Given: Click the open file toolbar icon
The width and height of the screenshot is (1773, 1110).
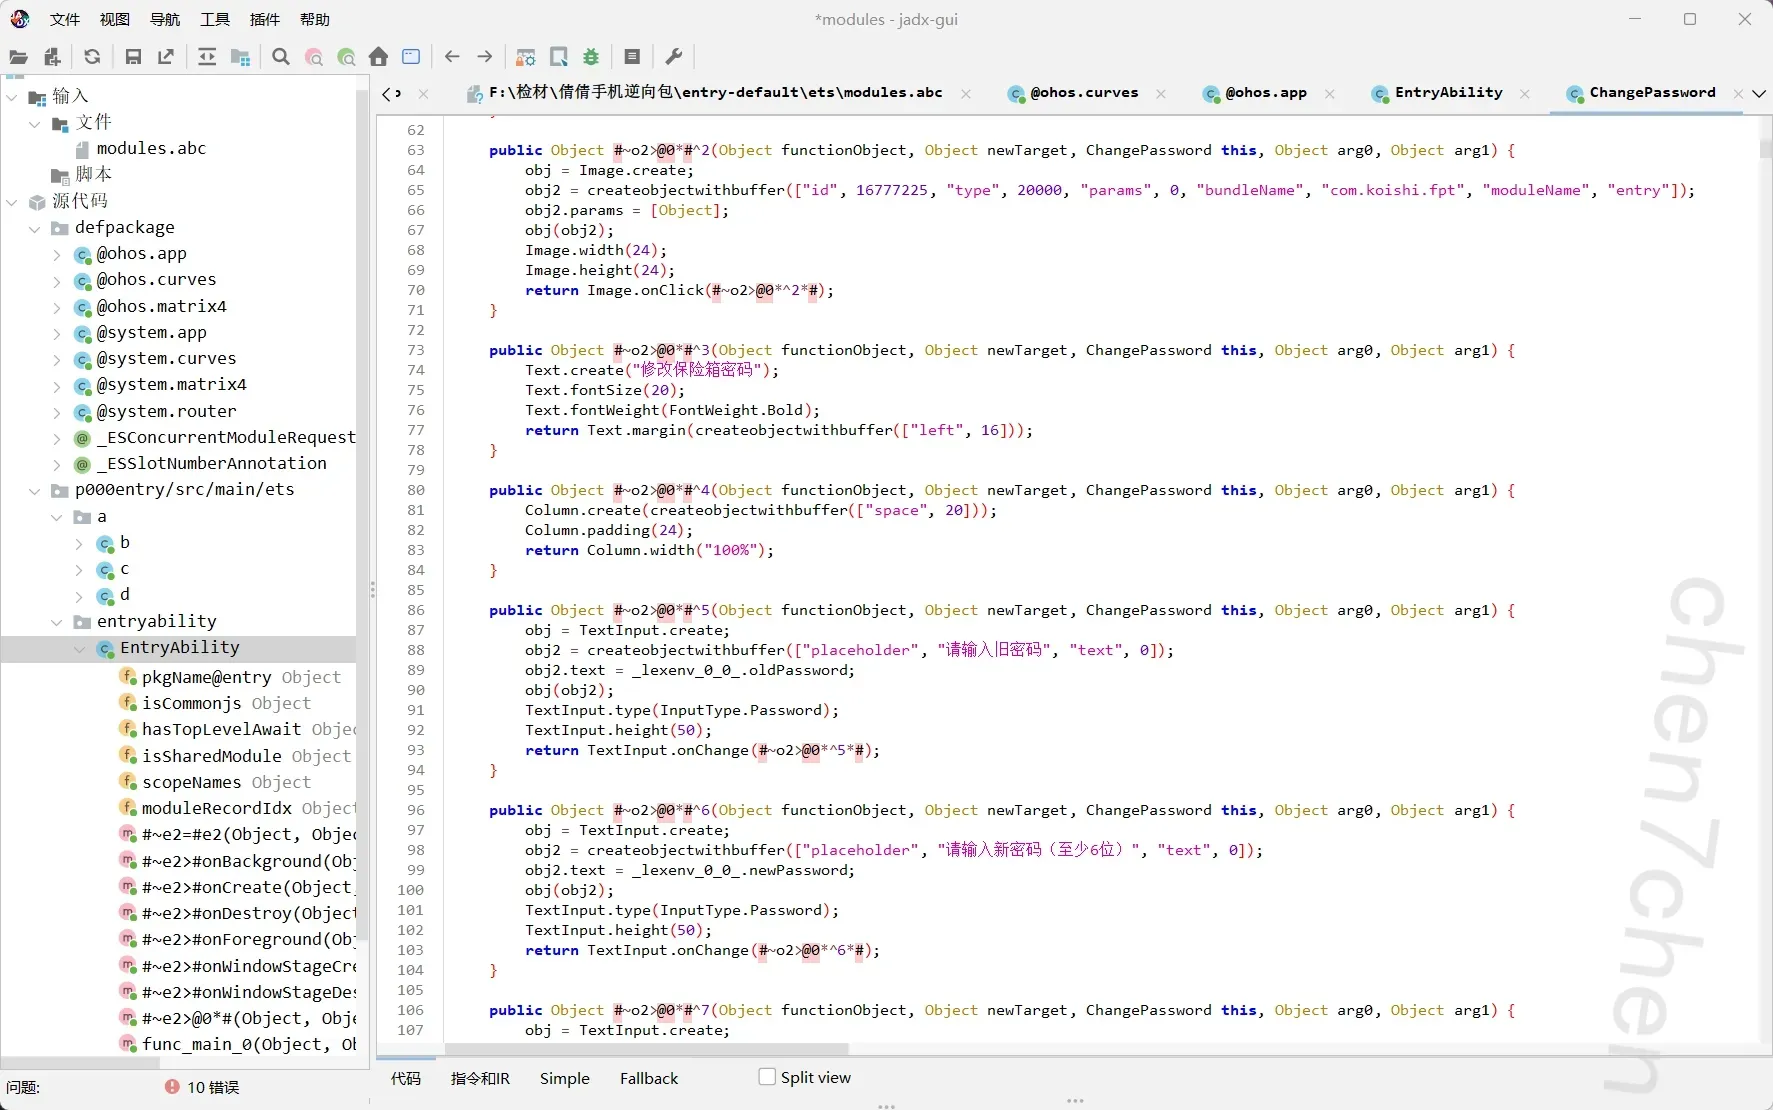Looking at the screenshot, I should click(x=18, y=57).
